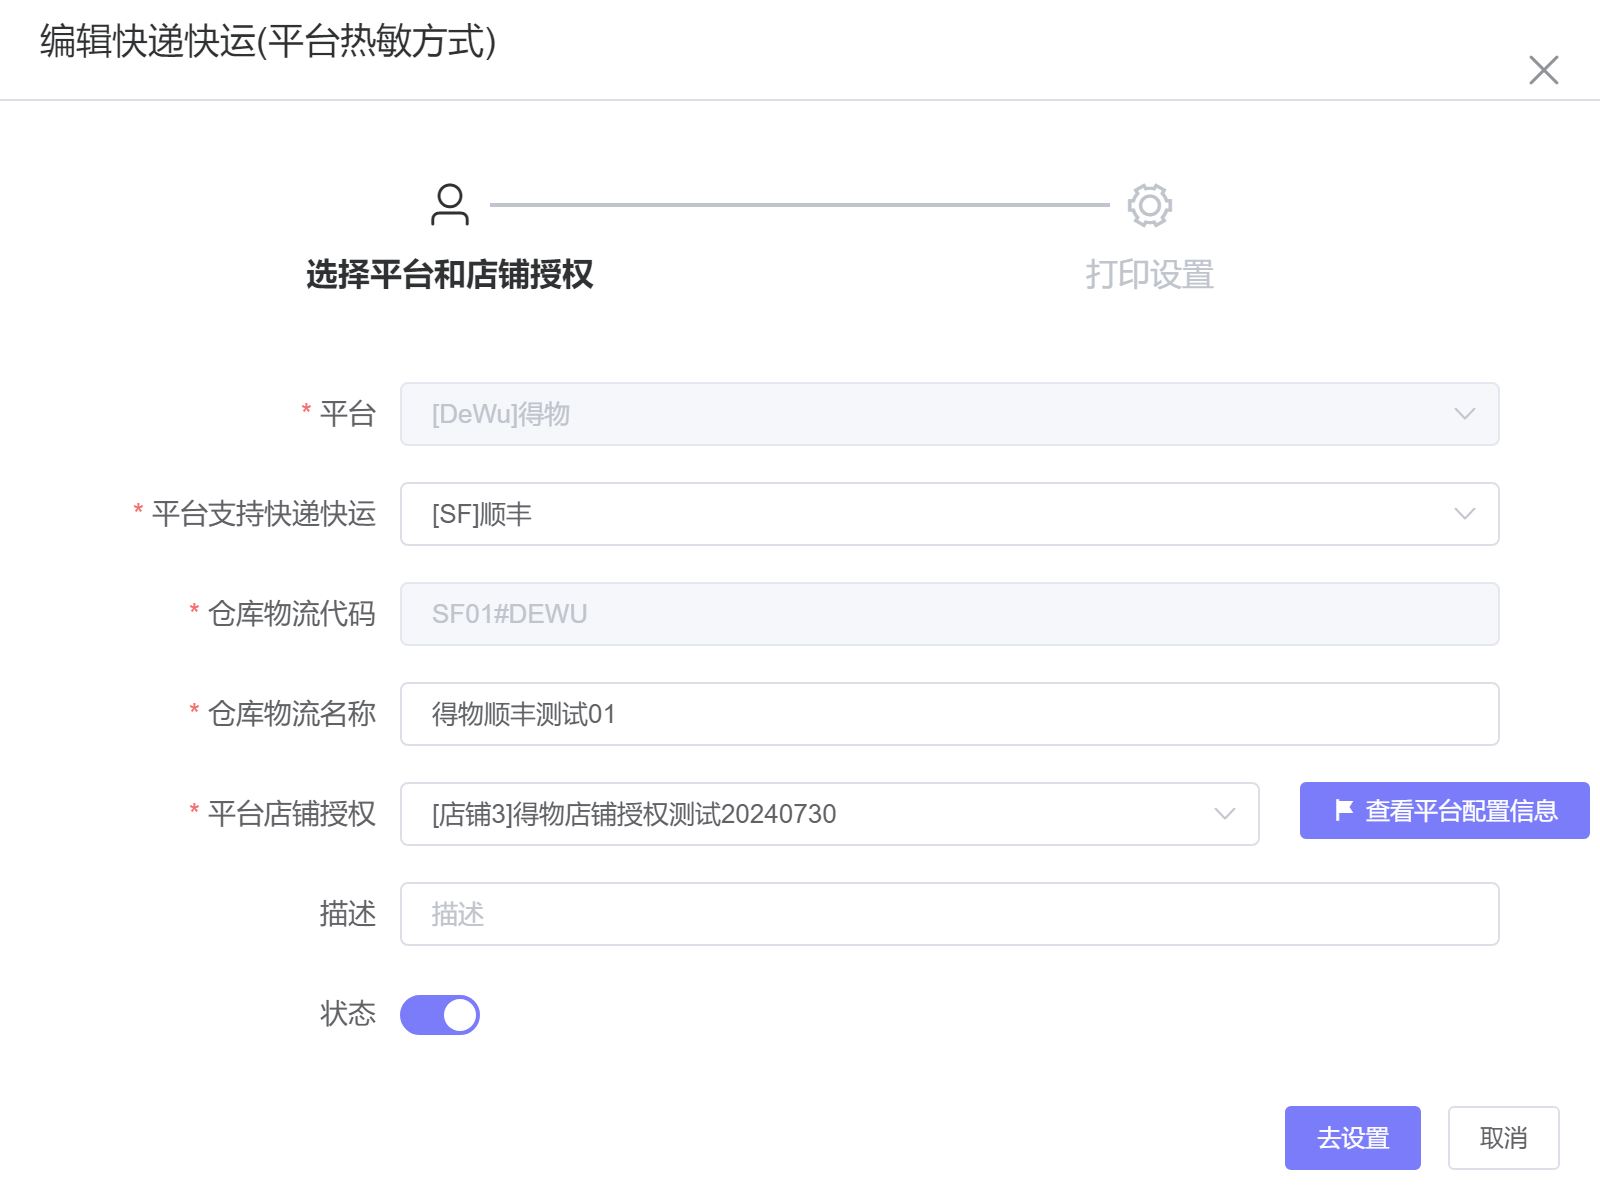Click the progress line between the steps
The image size is (1600, 1201).
[800, 205]
